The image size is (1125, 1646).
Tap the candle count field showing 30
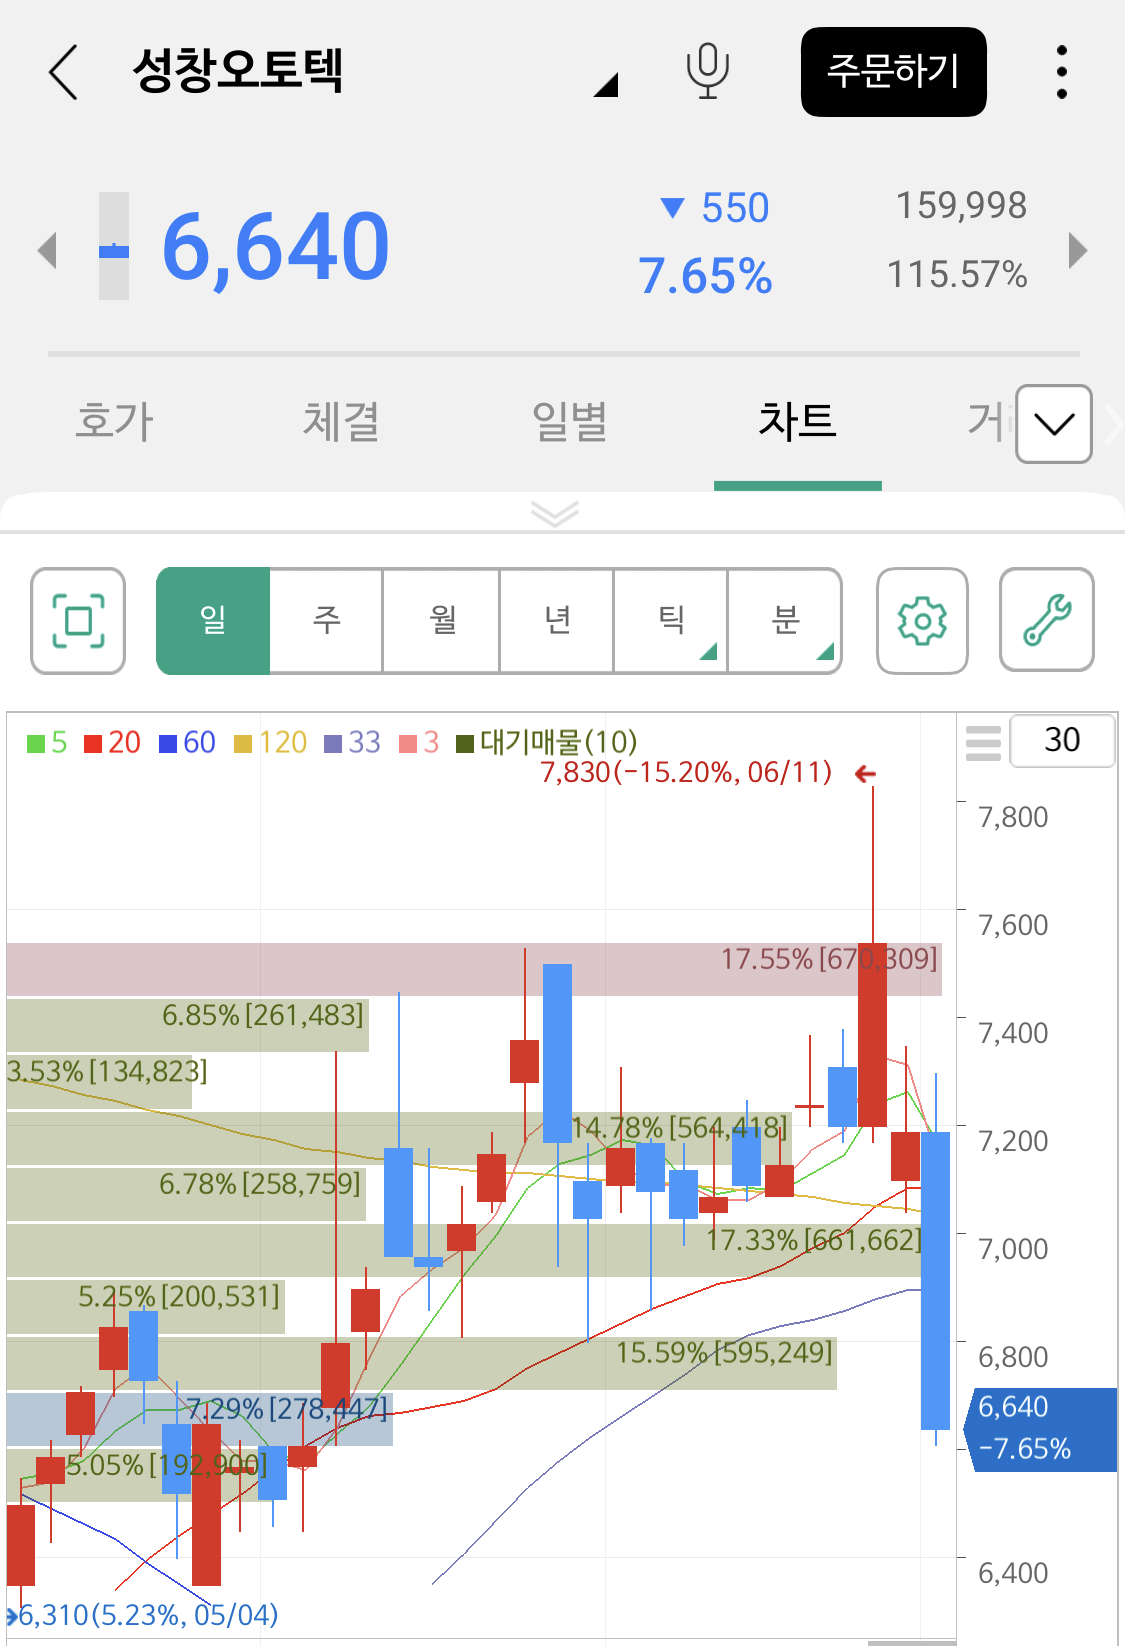pos(1062,741)
